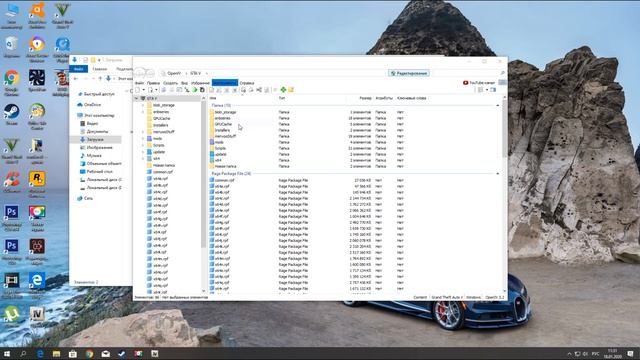Click the green arrow toolbar icon
This screenshot has height=360, width=640.
[195, 90]
